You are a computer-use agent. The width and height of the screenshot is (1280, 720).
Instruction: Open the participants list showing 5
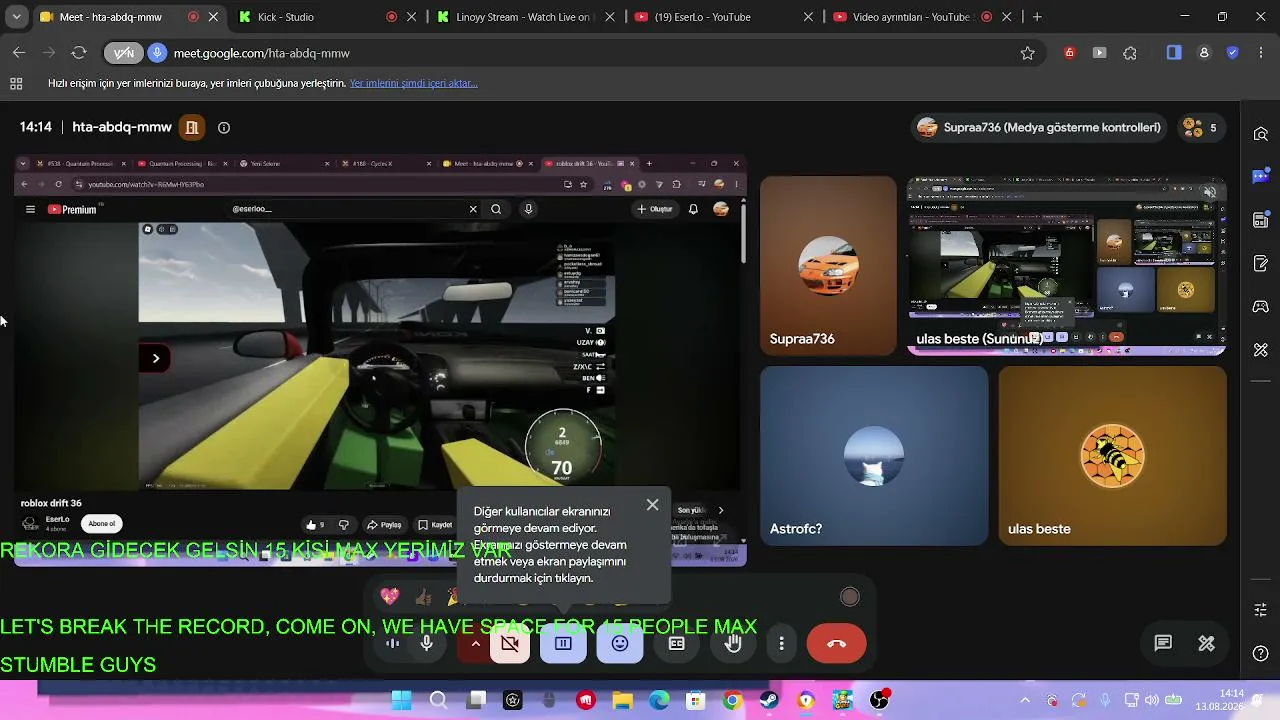(x=1199, y=128)
